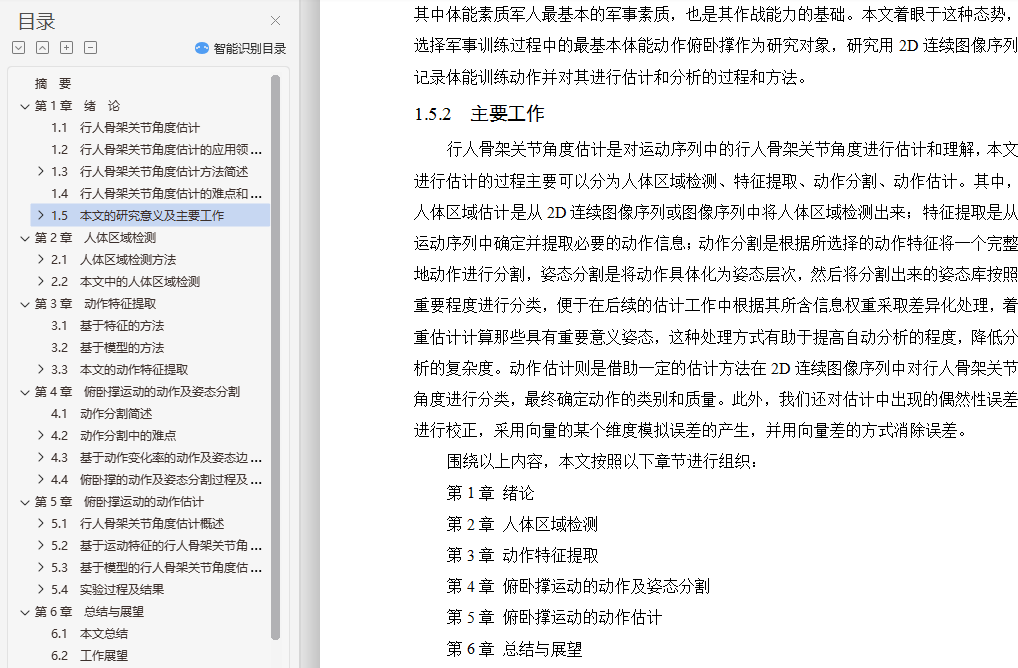
Task: Go to 第2章 人体区域检测 heading
Action: 95,238
